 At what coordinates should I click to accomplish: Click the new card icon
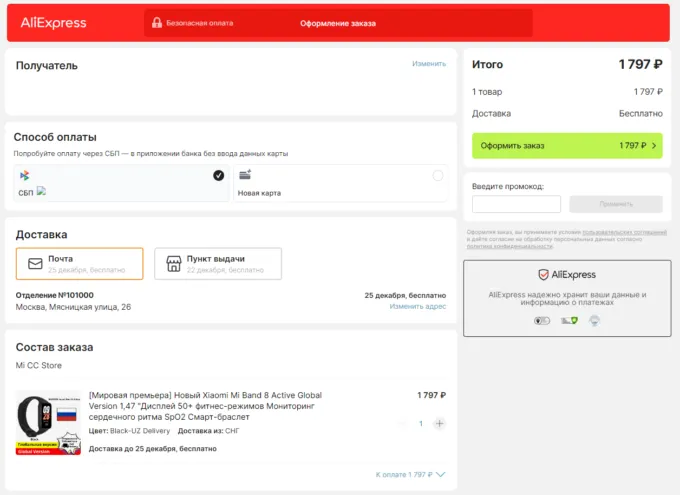click(x=245, y=176)
